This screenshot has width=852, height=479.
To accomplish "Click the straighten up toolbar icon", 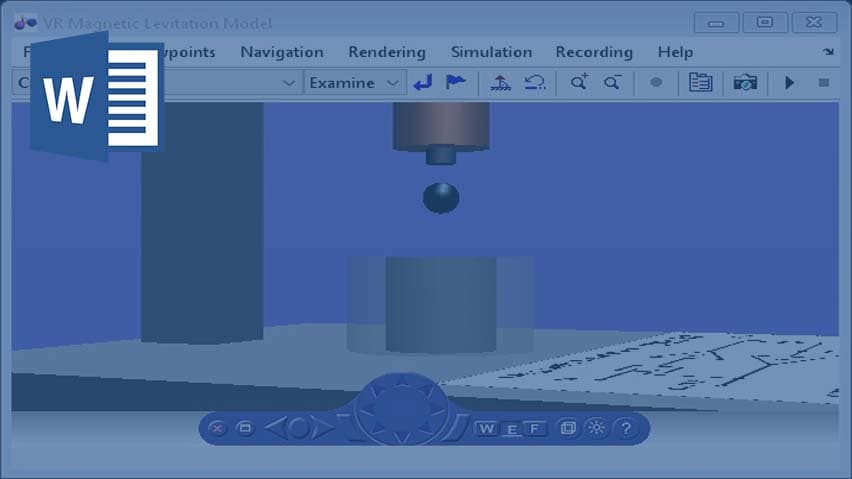I will click(x=500, y=83).
